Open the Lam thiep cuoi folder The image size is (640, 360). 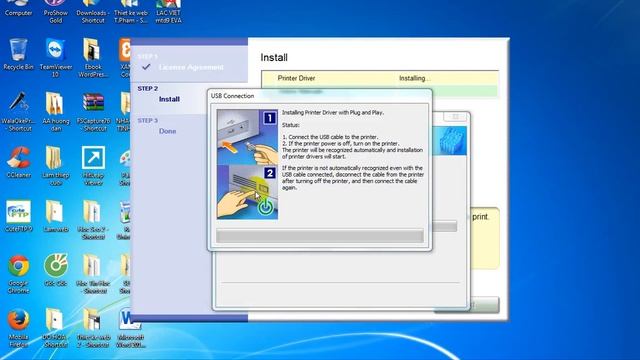point(56,165)
